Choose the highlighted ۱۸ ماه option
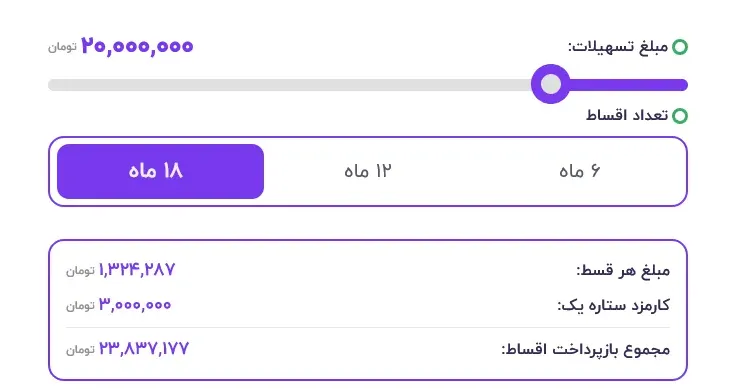This screenshot has height=389, width=733. [x=160, y=171]
